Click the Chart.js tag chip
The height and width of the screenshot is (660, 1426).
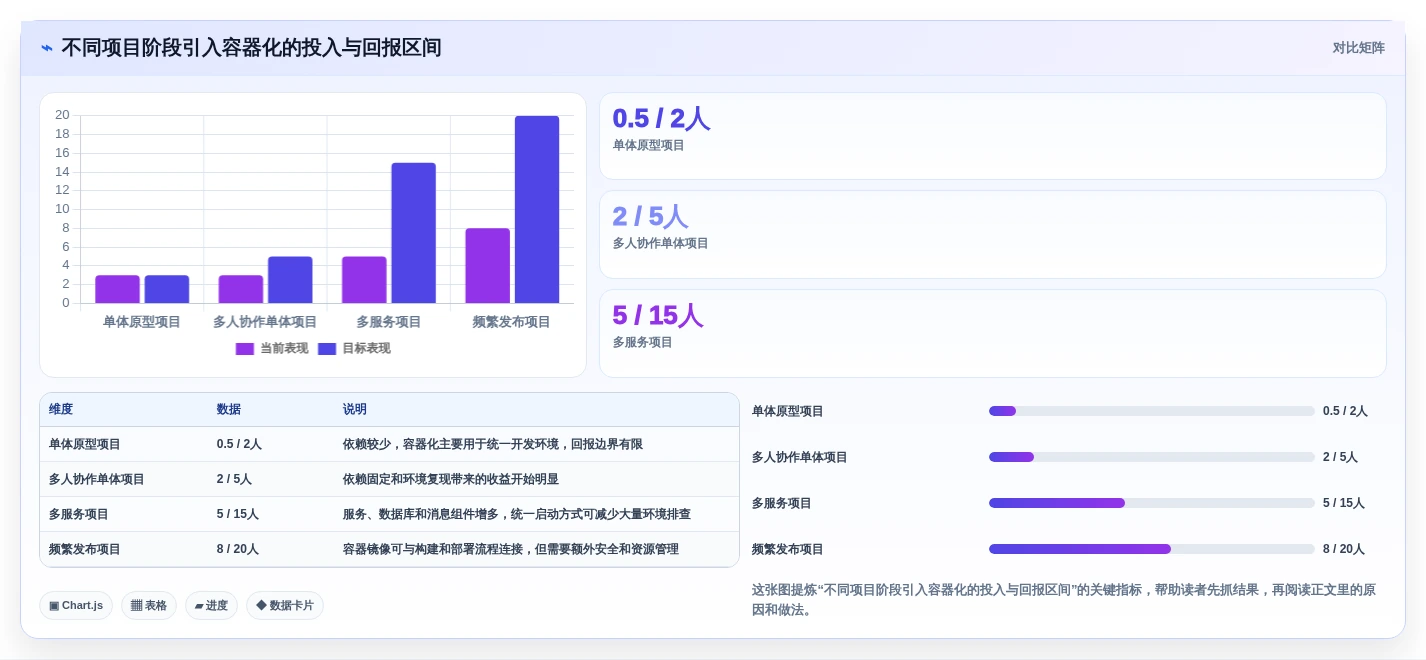[76, 606]
